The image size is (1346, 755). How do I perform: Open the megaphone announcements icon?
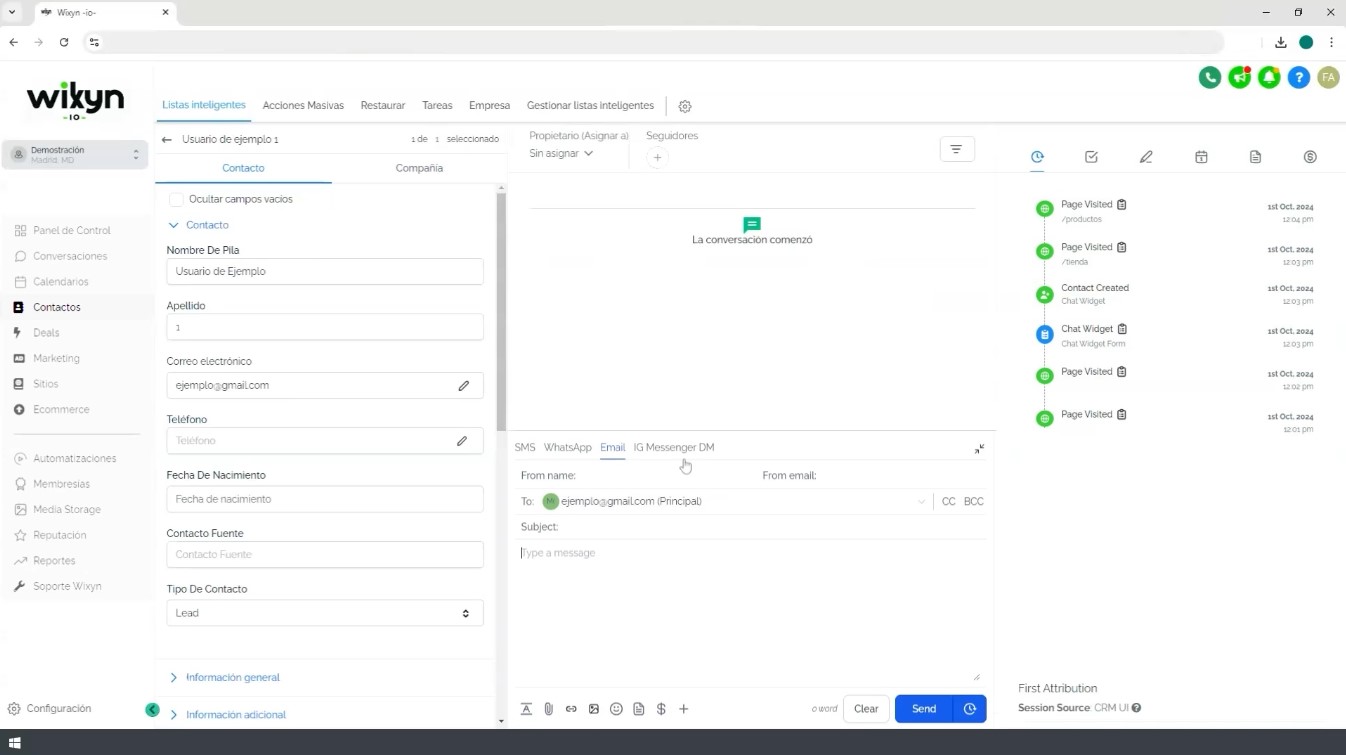[1240, 77]
